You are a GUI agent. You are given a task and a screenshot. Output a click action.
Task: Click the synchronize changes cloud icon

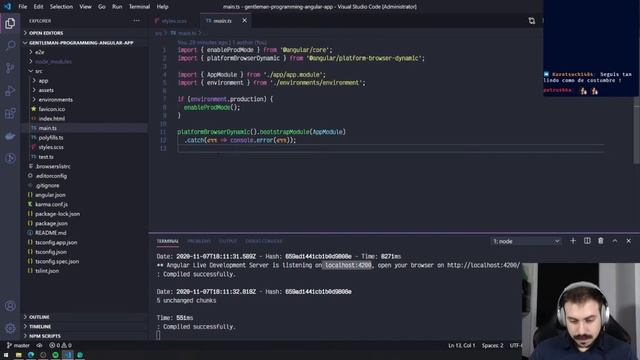pos(39,345)
